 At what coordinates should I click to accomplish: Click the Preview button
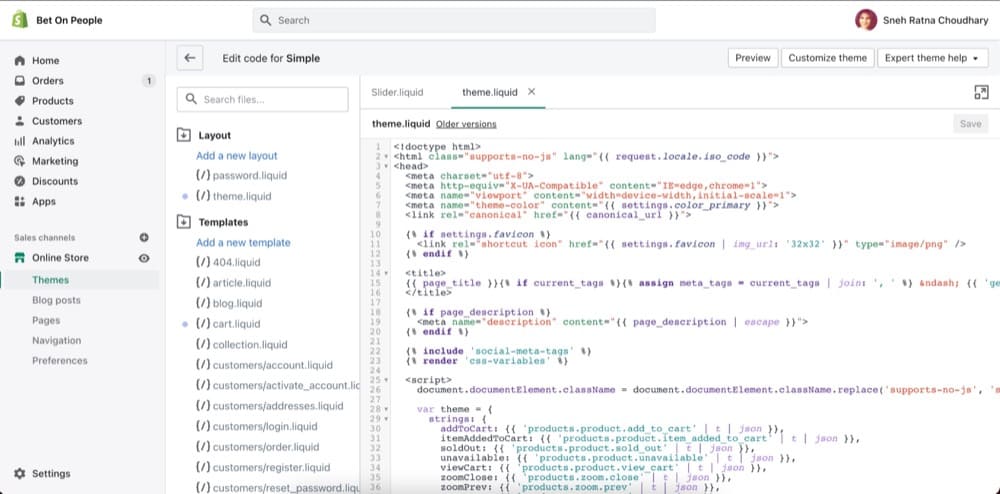(x=752, y=58)
